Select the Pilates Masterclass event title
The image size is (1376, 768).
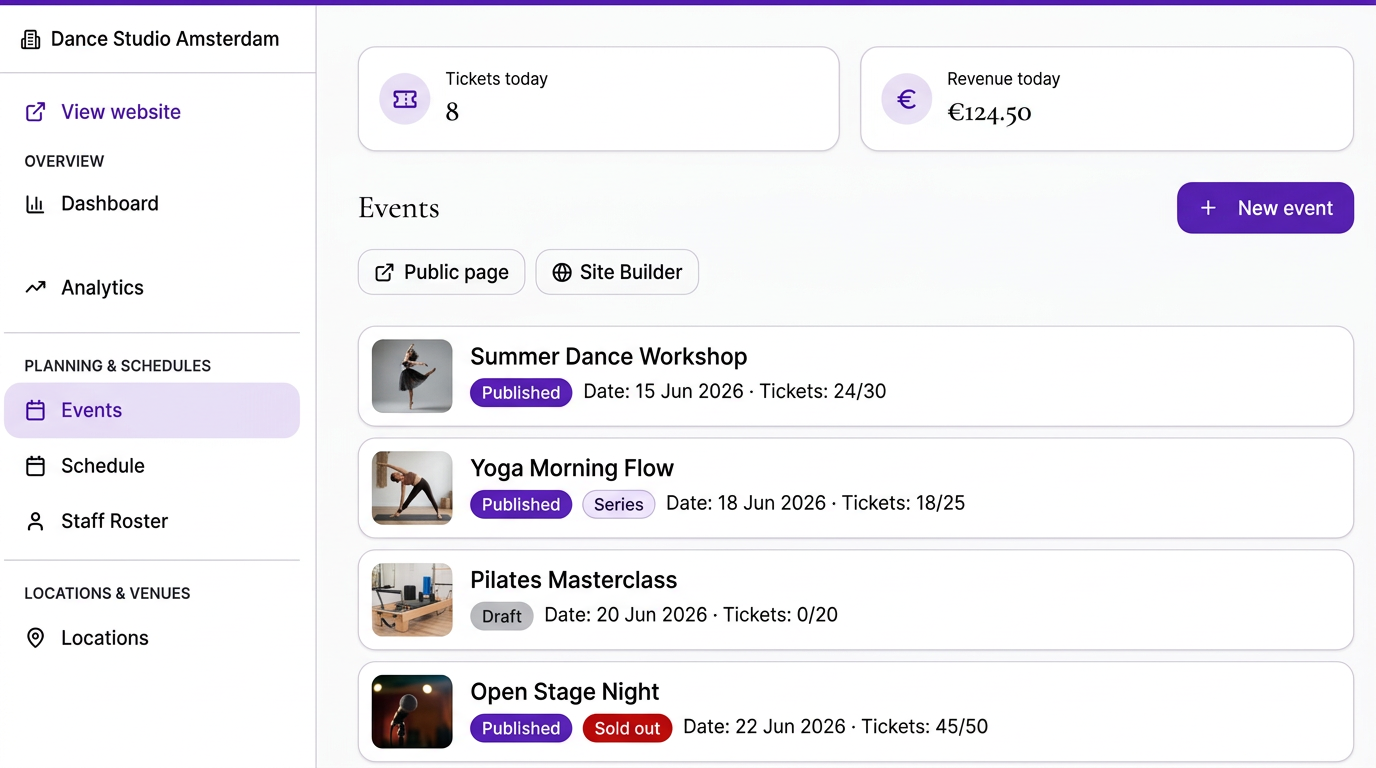[x=573, y=580]
